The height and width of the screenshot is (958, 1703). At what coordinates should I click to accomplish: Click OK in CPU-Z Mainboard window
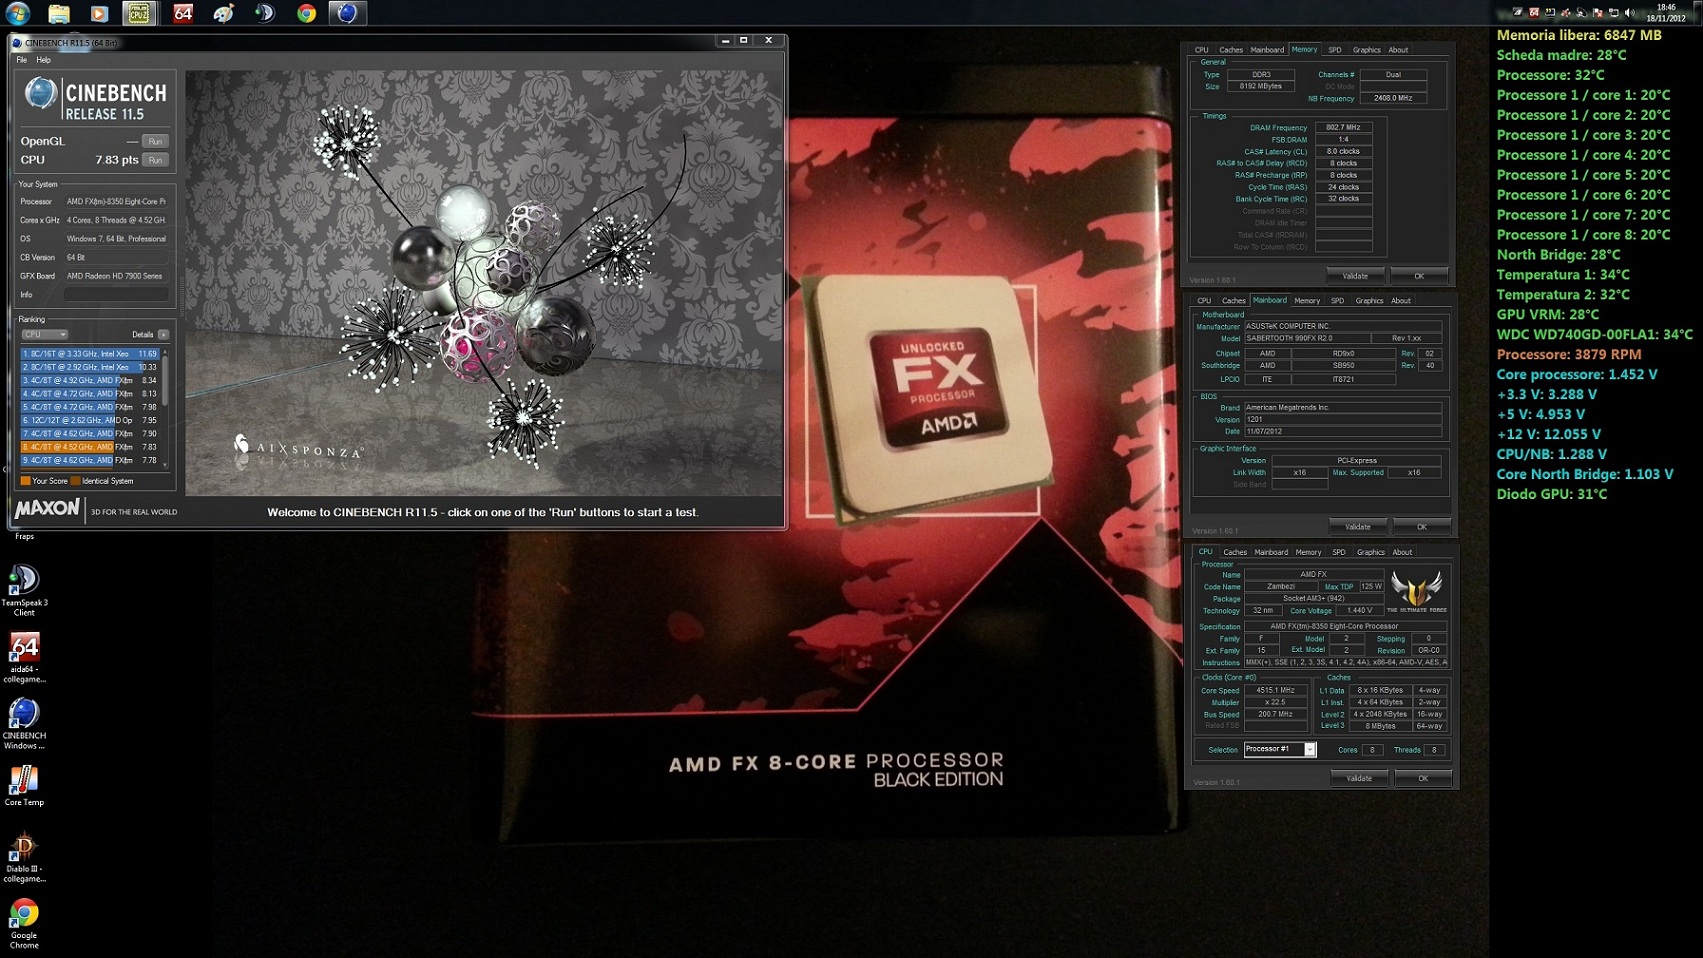coord(1422,527)
